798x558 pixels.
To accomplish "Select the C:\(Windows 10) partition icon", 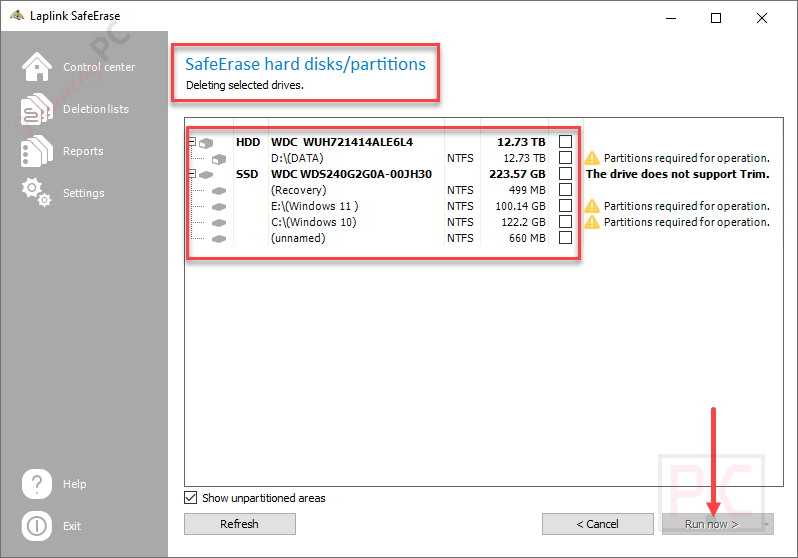I will [x=219, y=222].
